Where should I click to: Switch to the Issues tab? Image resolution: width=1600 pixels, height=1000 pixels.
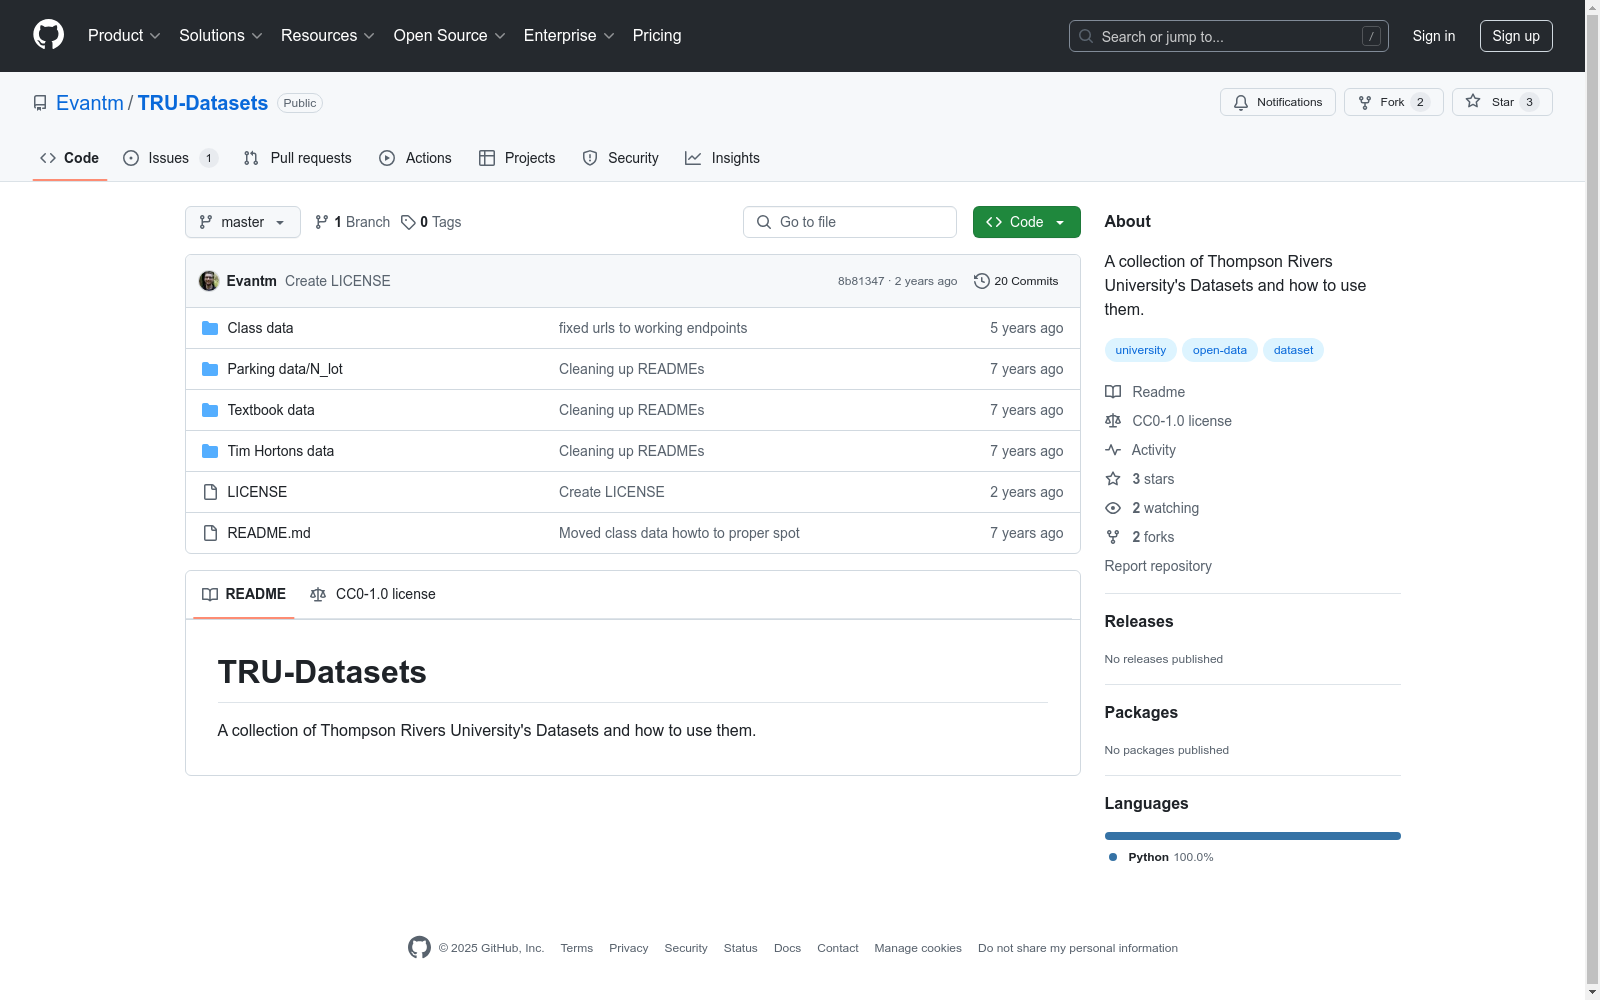tap(170, 158)
